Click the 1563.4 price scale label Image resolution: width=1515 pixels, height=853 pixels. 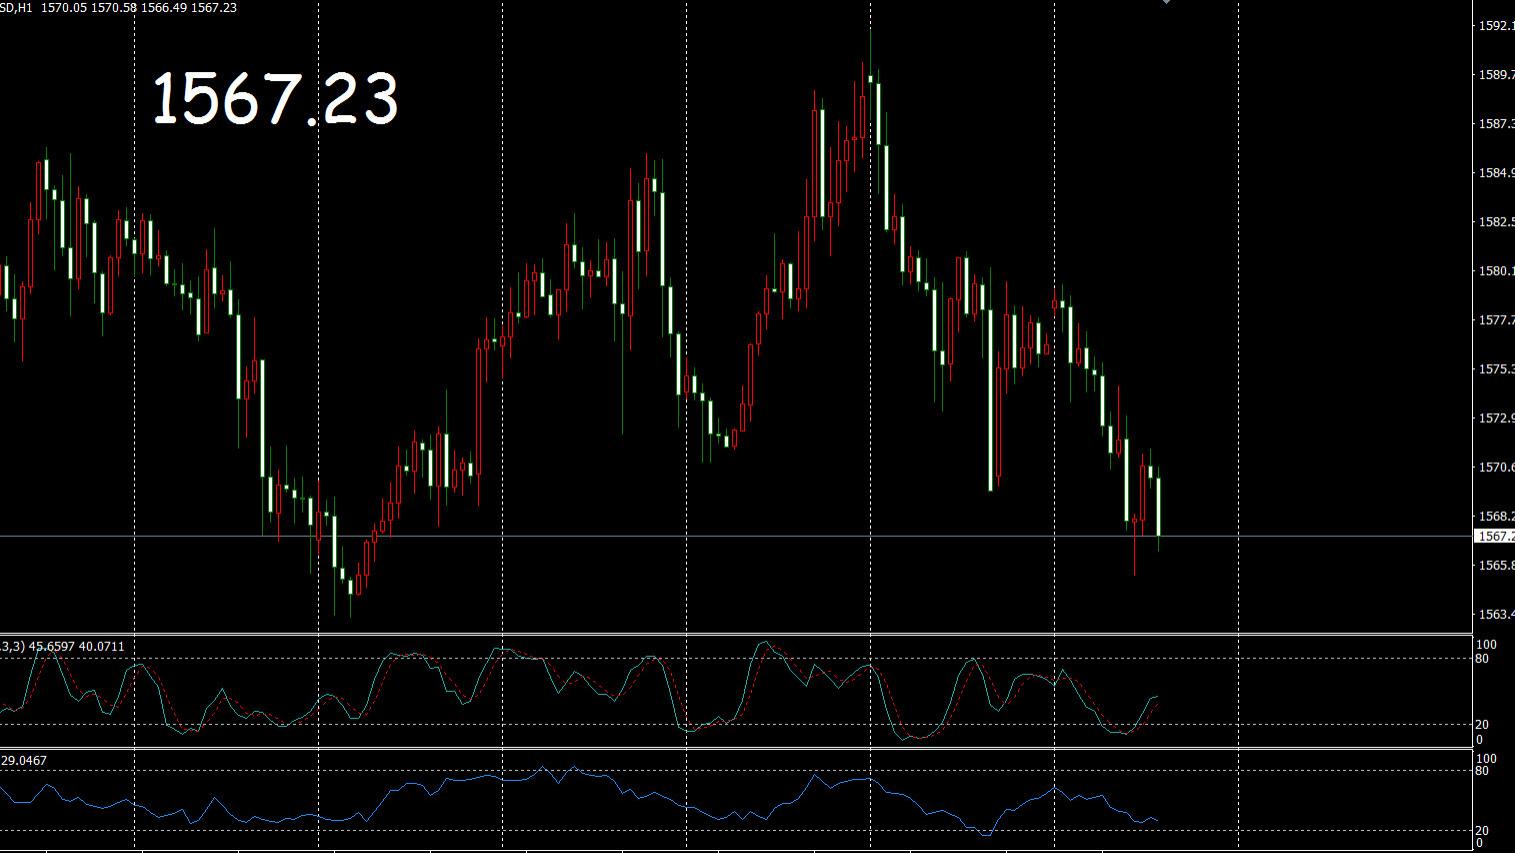click(x=1496, y=614)
